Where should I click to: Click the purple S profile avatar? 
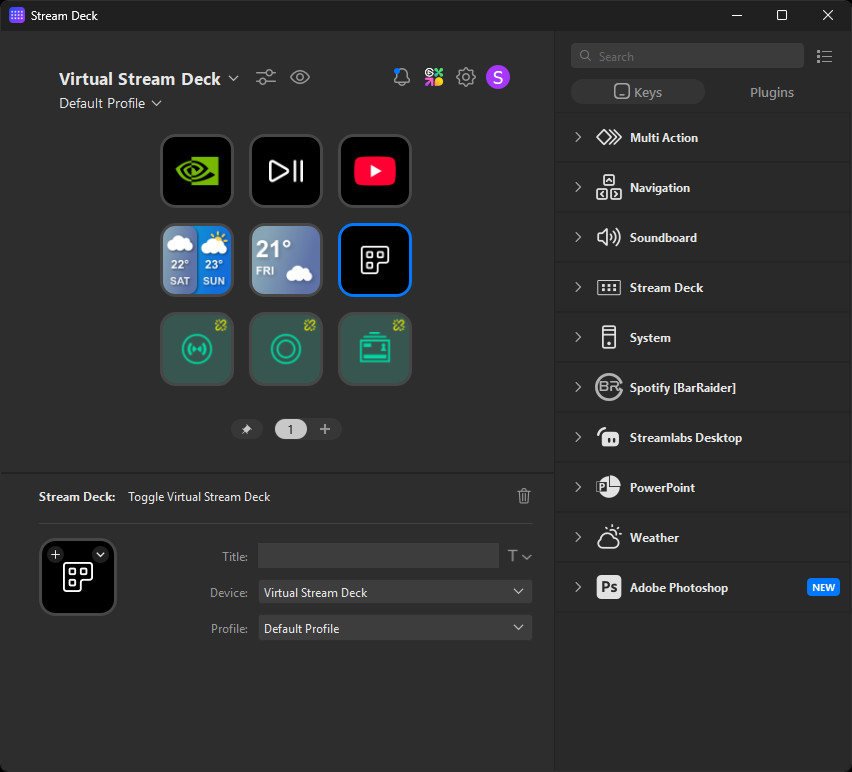(x=498, y=77)
